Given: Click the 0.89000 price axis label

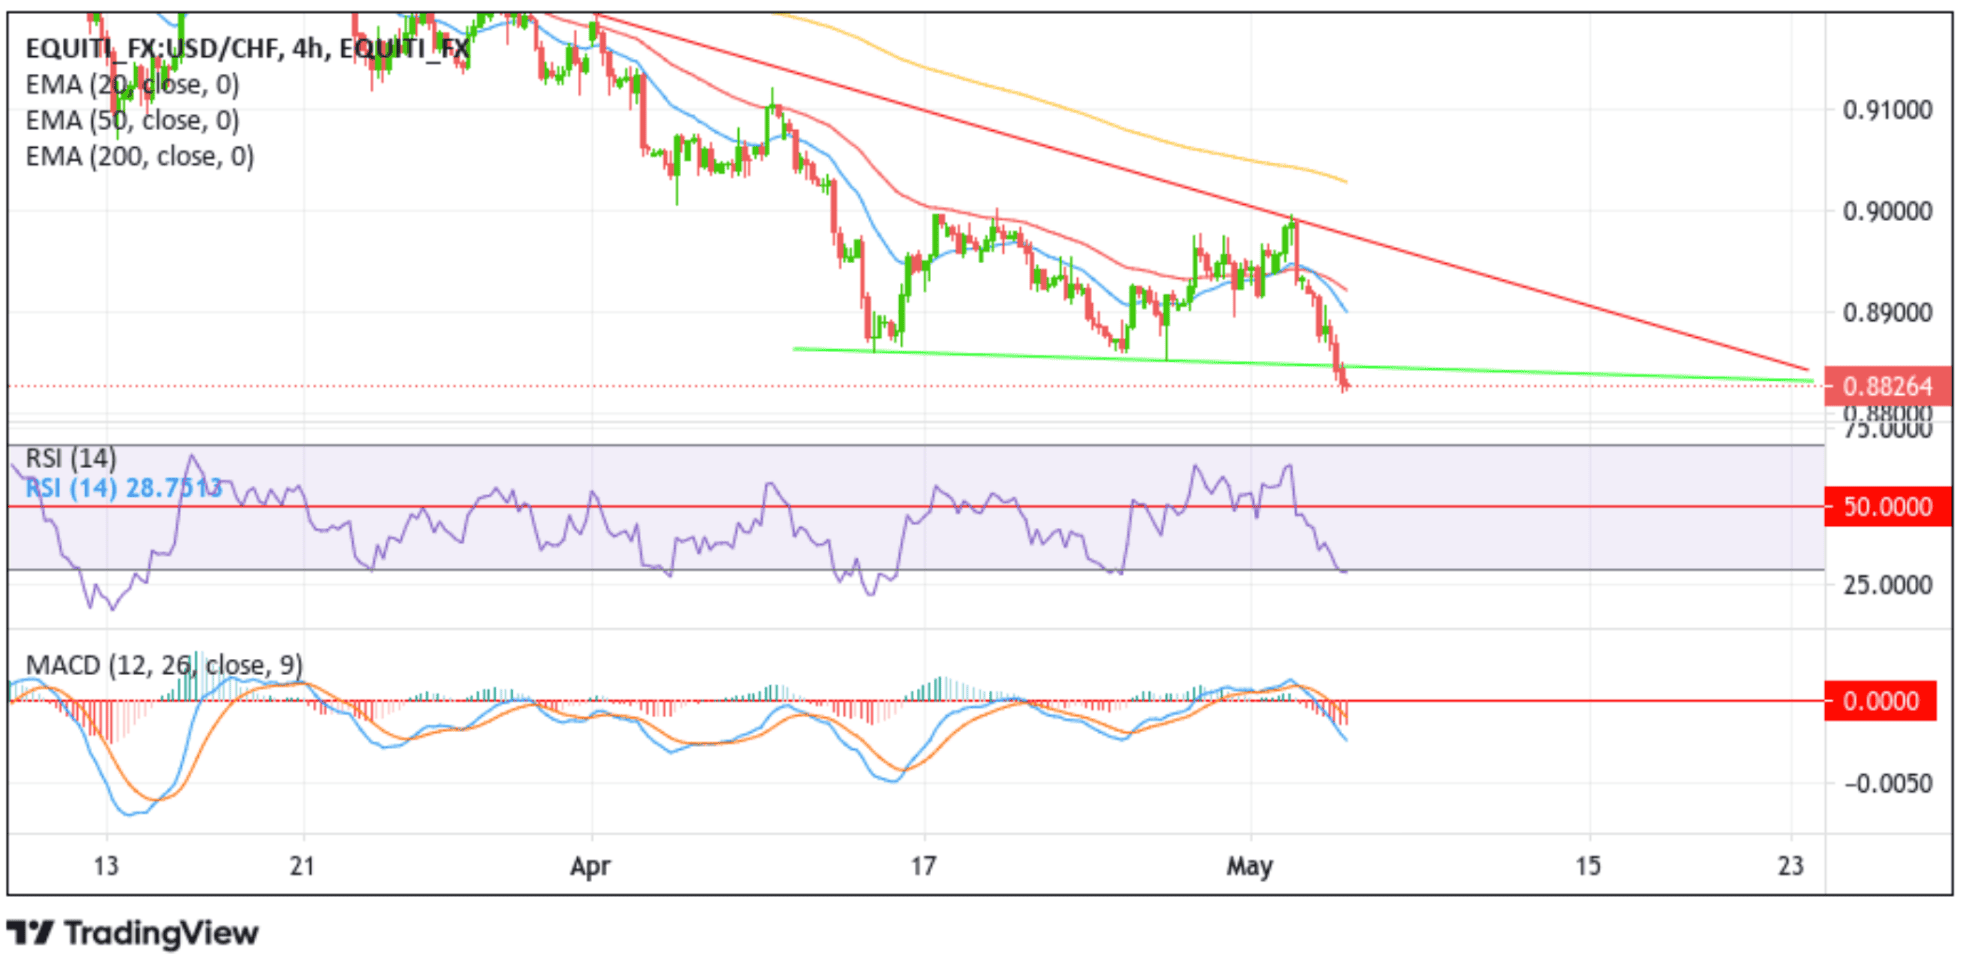Looking at the screenshot, I should pyautogui.click(x=1887, y=312).
